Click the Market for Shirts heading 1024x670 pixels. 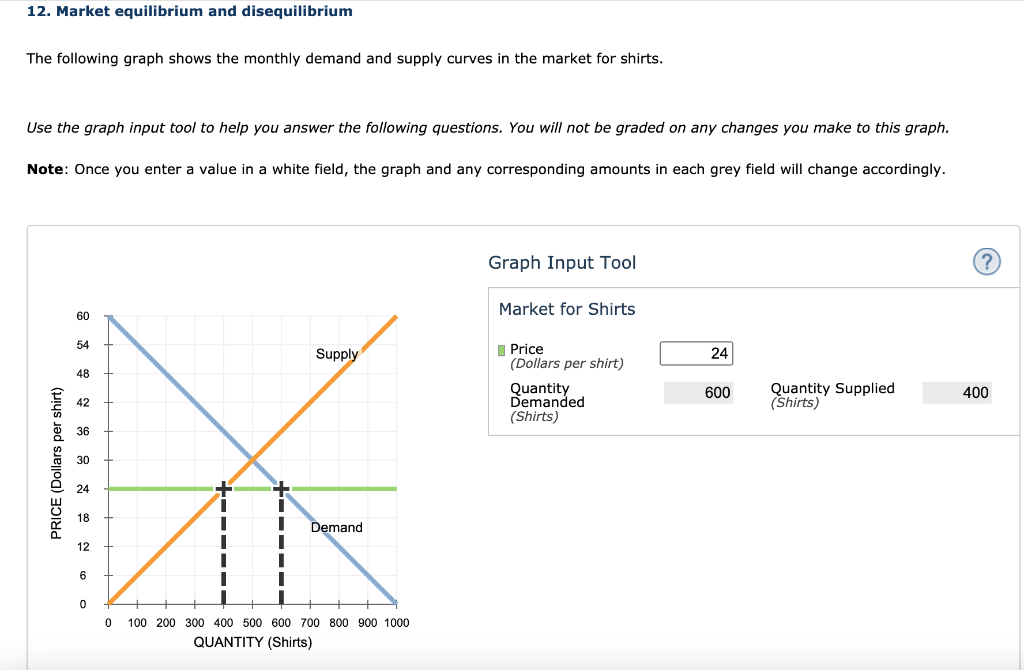[567, 309]
